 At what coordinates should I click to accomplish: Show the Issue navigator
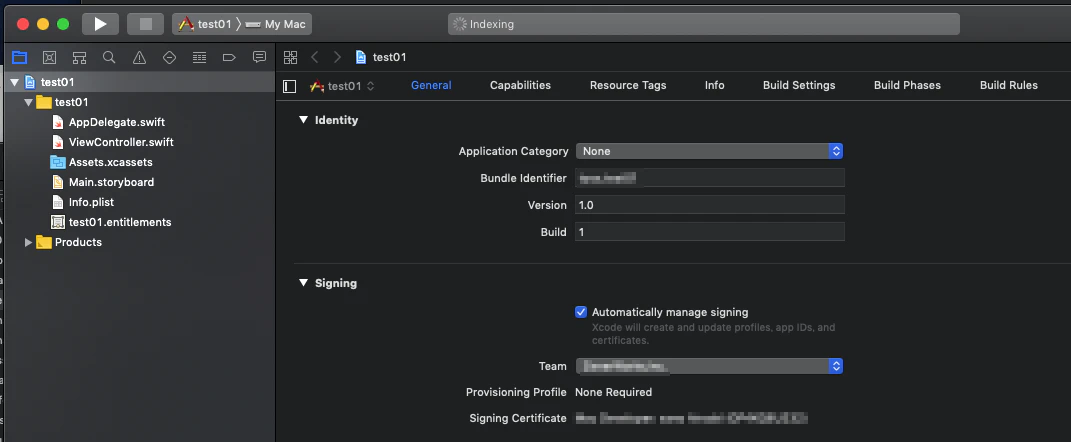(x=139, y=57)
